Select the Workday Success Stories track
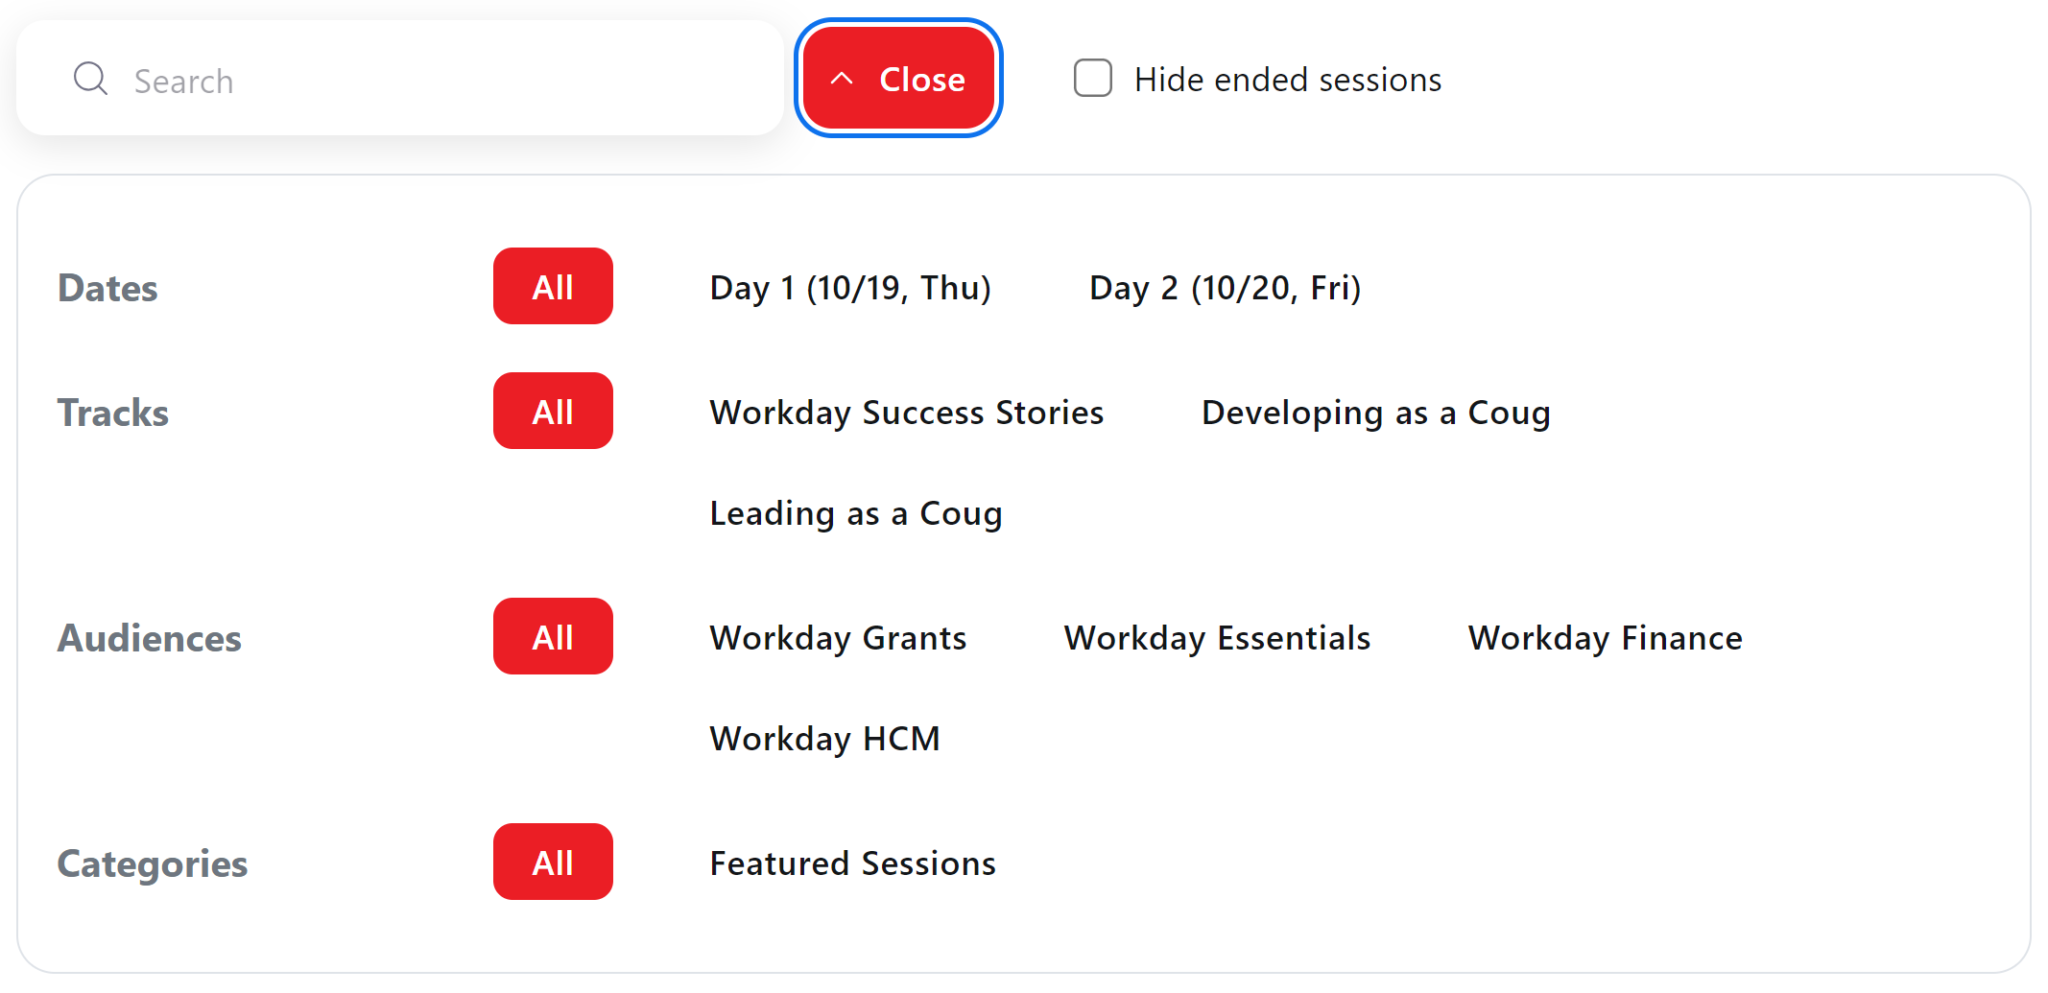 click(x=906, y=412)
